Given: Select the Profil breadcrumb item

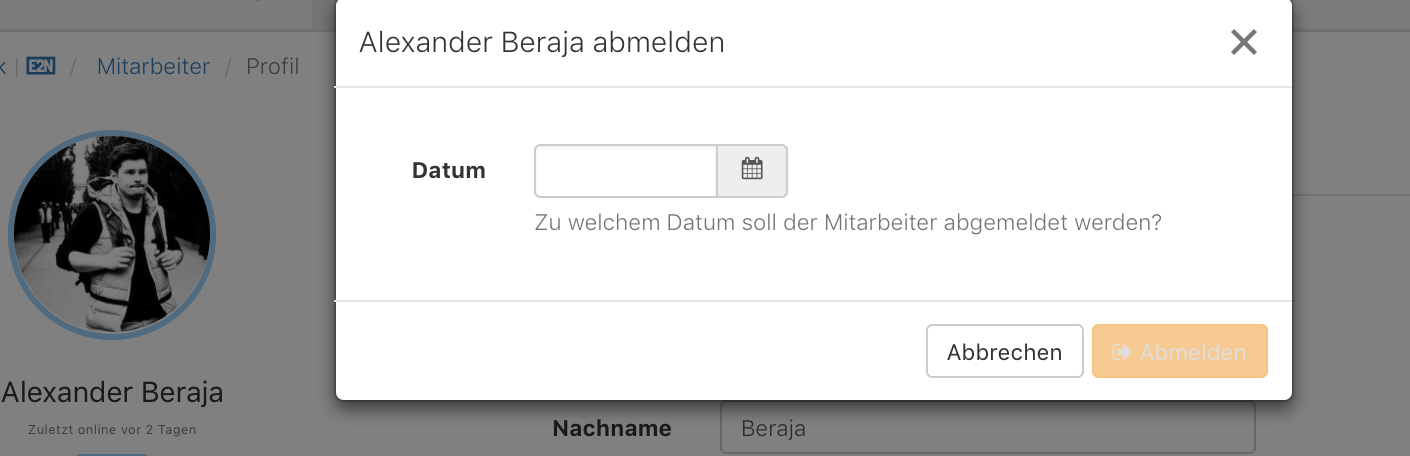Looking at the screenshot, I should (273, 67).
